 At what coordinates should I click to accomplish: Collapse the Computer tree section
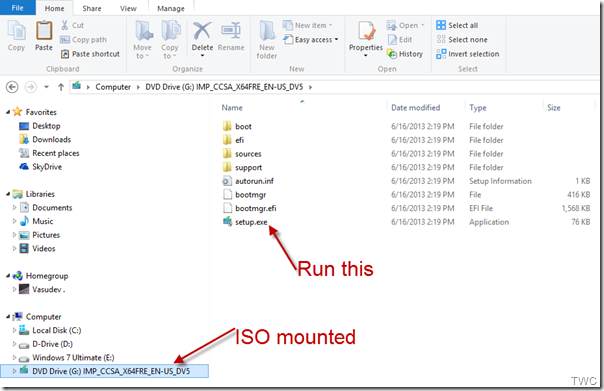tap(8, 317)
